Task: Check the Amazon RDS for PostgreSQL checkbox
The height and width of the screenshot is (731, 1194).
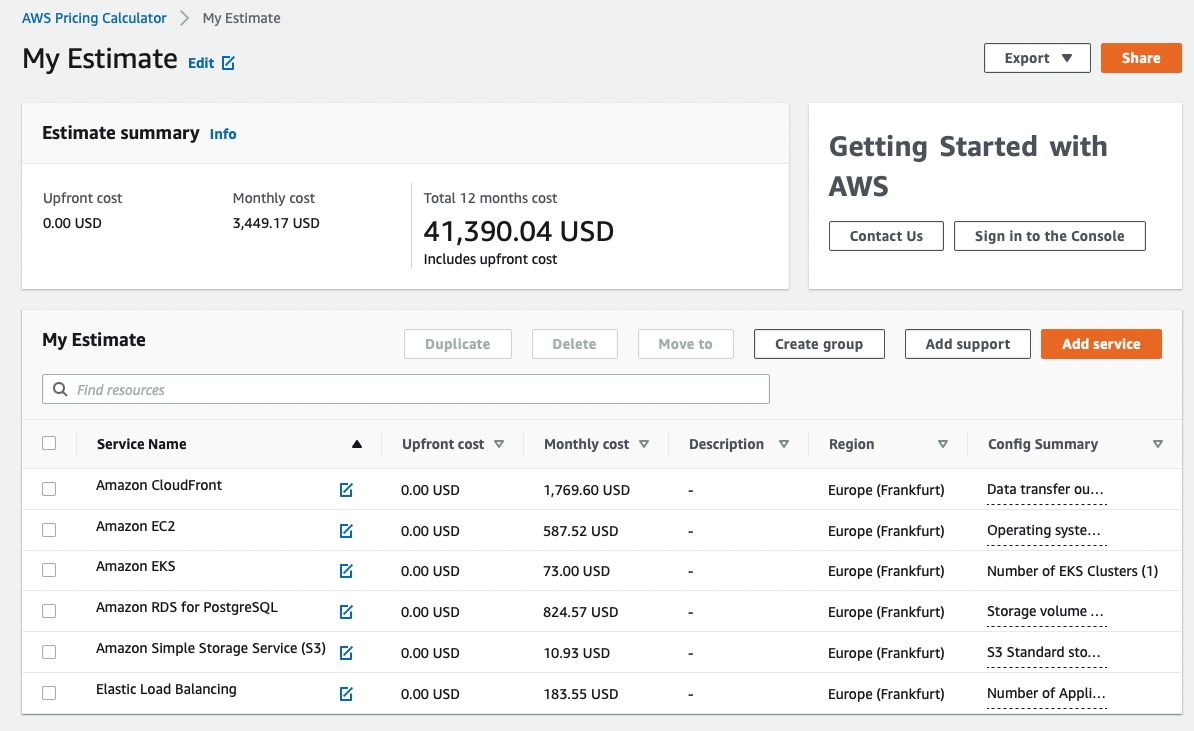Action: click(x=49, y=611)
